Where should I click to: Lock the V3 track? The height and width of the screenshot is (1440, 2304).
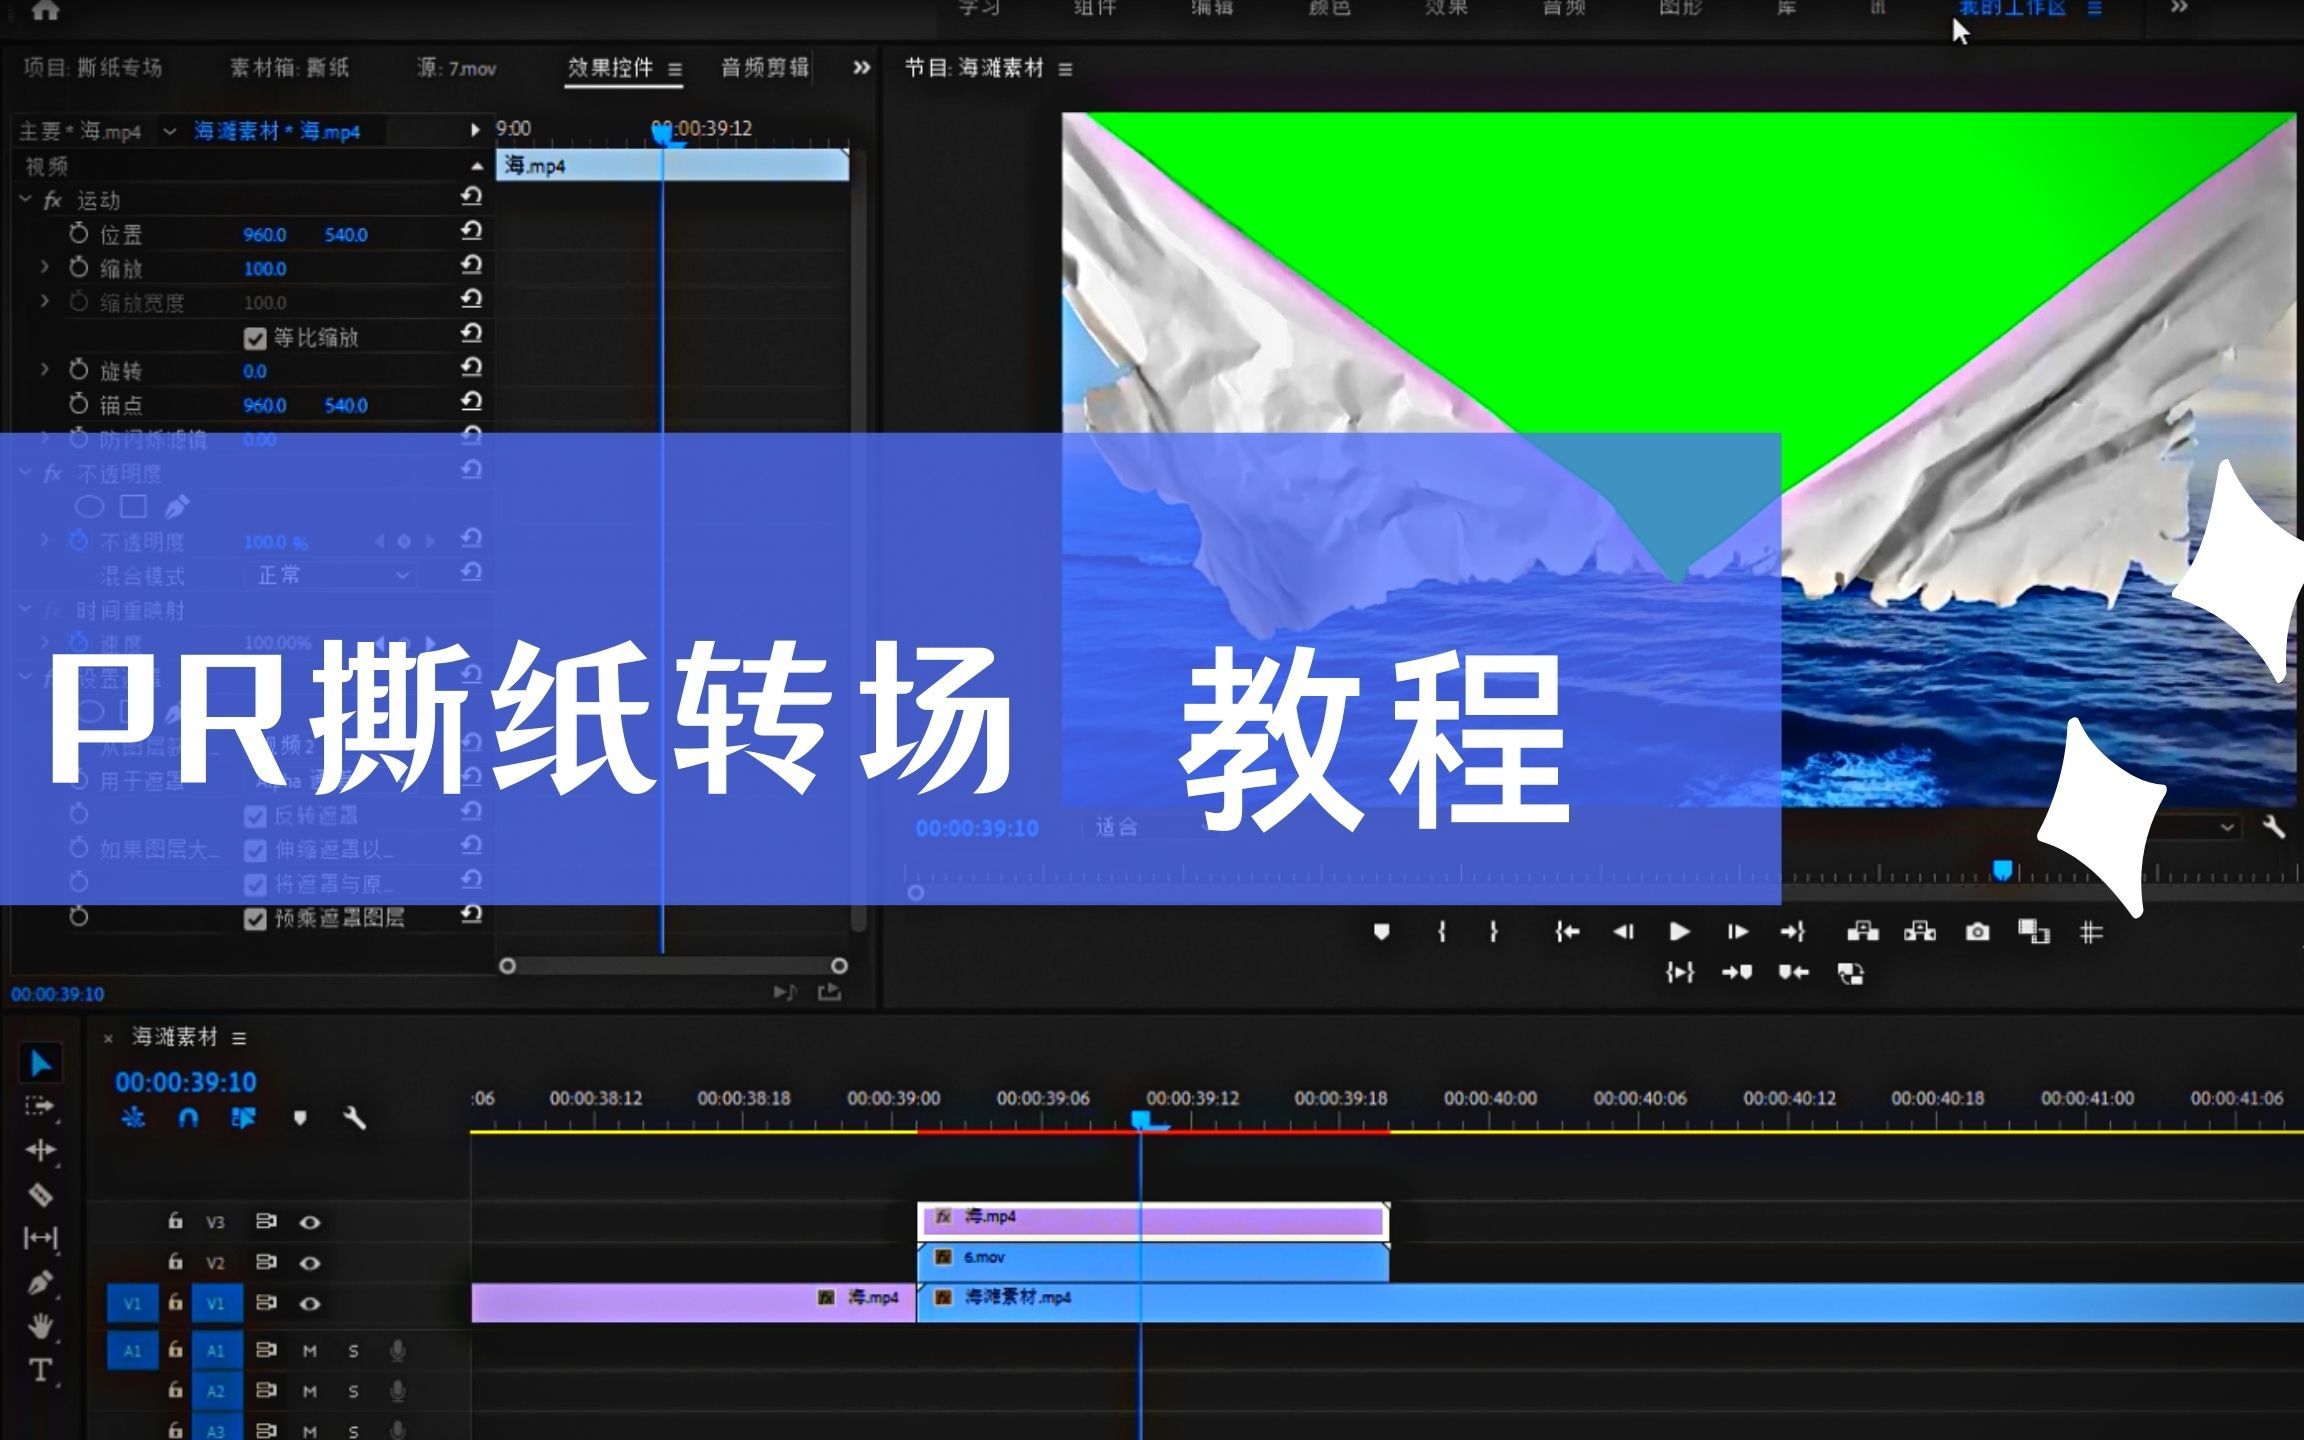[175, 1221]
